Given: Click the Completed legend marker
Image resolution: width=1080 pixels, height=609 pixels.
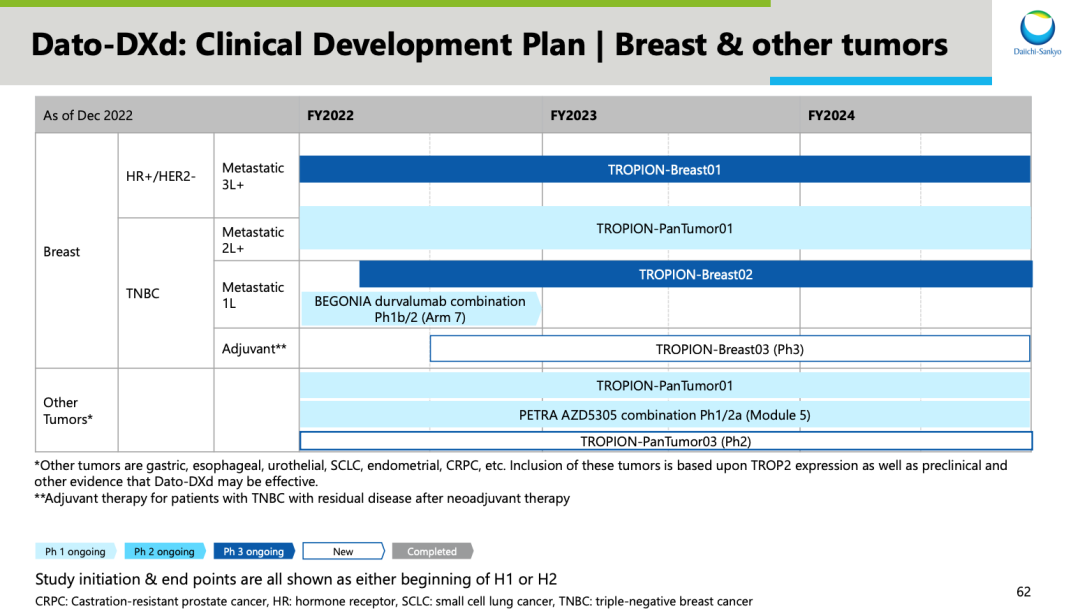Looking at the screenshot, I should click(433, 551).
